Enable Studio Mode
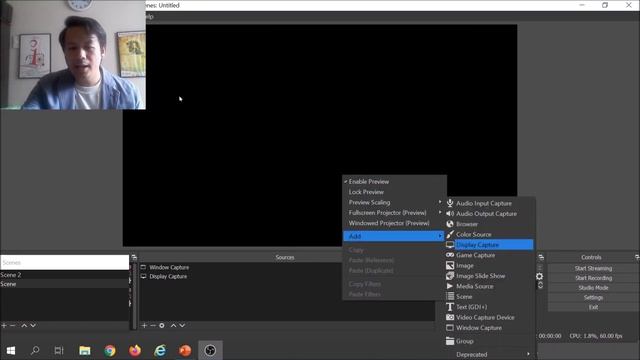 point(593,288)
